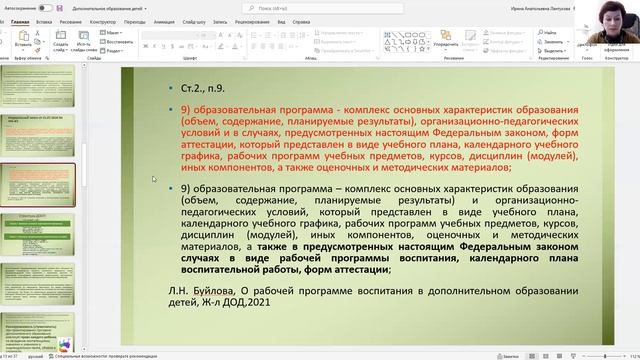This screenshot has height=360, width=640.
Task: Click Использовать слайды снова icon
Action: (84, 36)
